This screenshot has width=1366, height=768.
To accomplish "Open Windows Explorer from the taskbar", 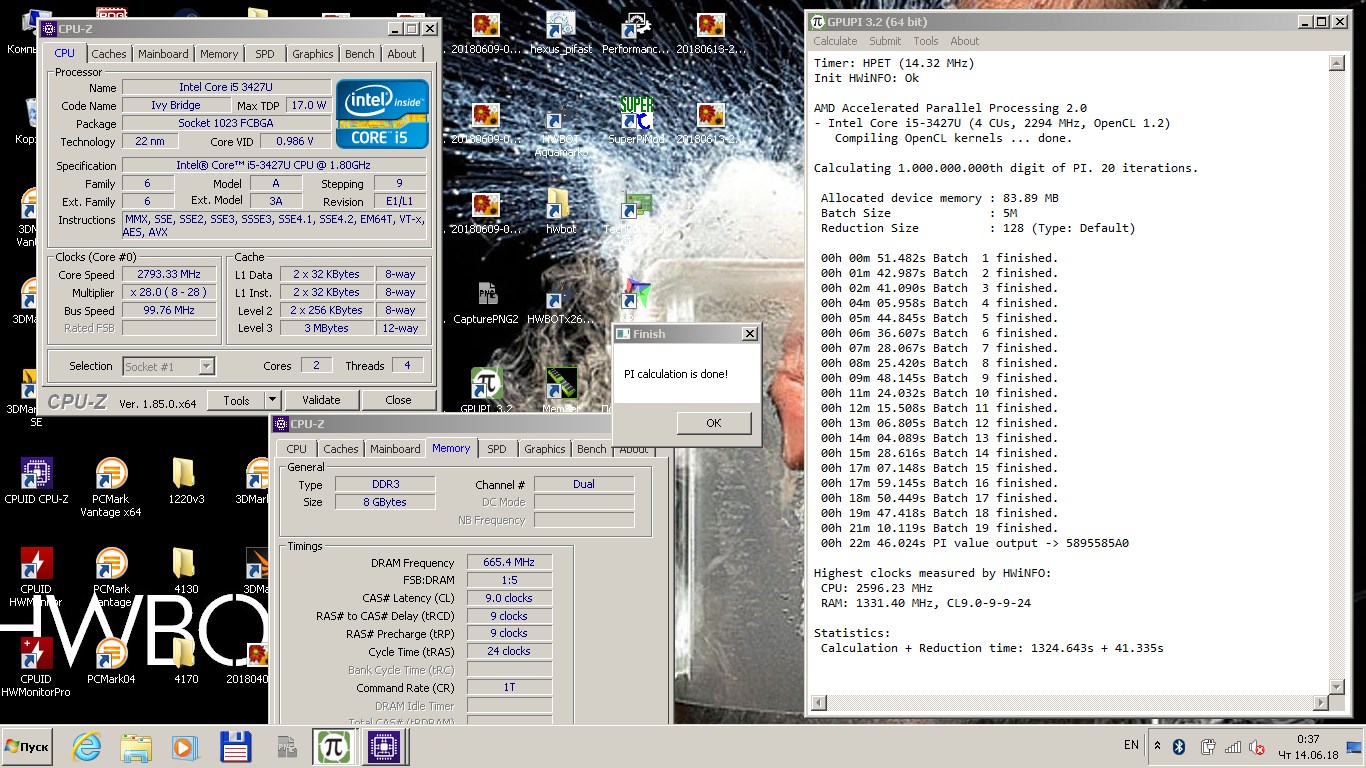I will pyautogui.click(x=135, y=746).
